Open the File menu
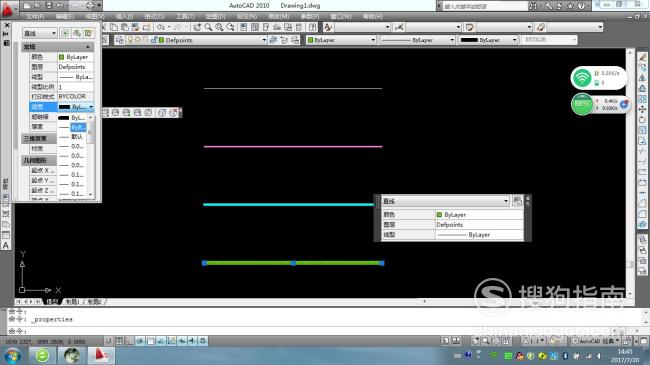 point(35,16)
